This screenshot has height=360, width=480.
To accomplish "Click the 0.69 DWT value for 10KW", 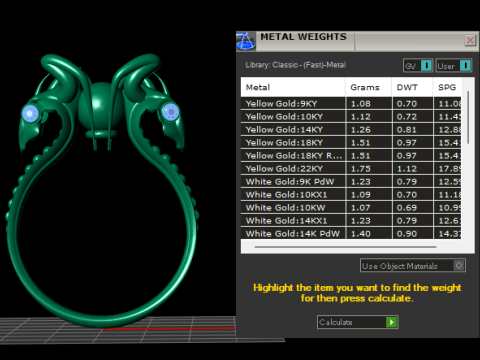I will click(407, 208).
